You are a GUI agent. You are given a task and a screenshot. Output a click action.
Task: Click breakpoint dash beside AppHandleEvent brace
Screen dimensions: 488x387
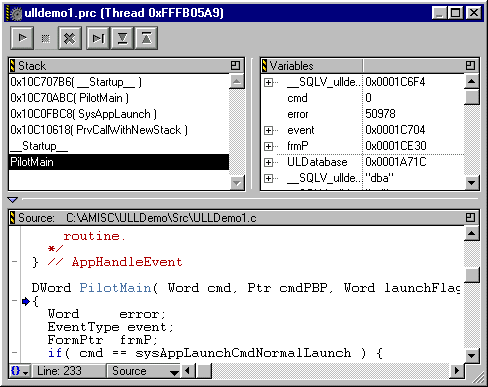[x=14, y=262]
